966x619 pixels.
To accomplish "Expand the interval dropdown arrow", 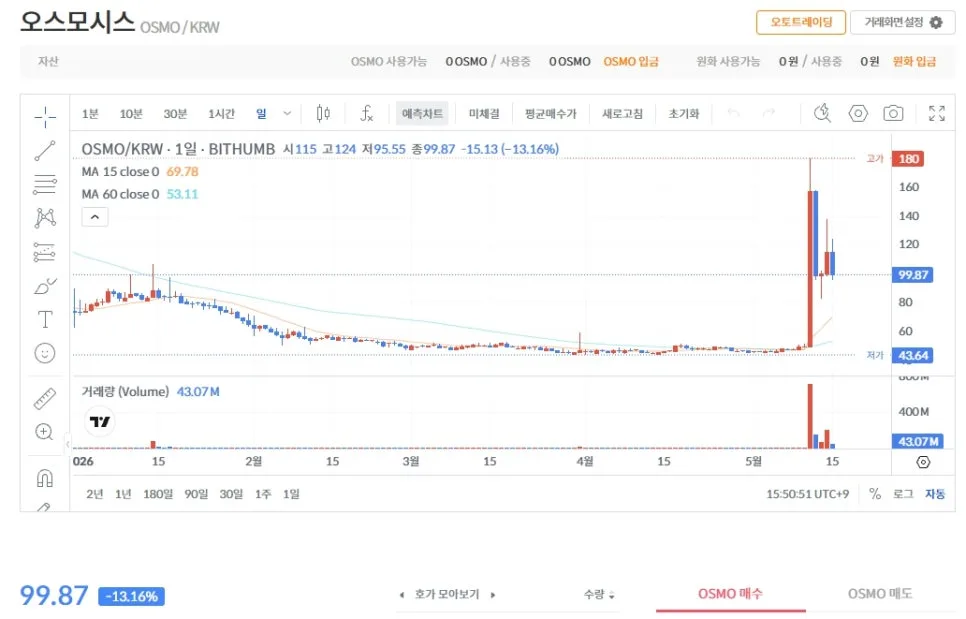I will [x=287, y=114].
